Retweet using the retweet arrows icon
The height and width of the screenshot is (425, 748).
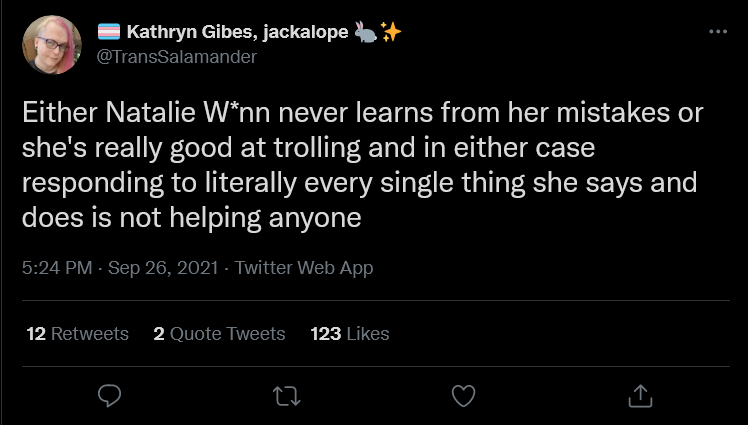(286, 396)
